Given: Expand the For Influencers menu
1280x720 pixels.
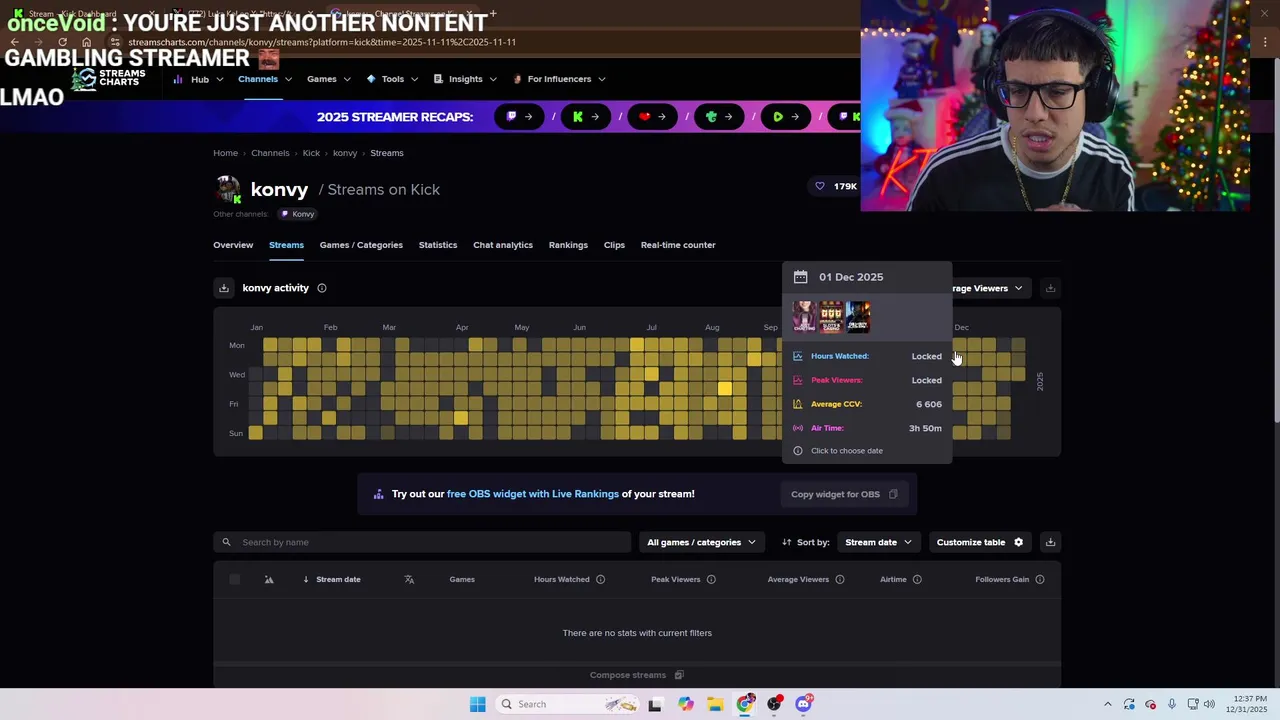Looking at the screenshot, I should point(558,79).
